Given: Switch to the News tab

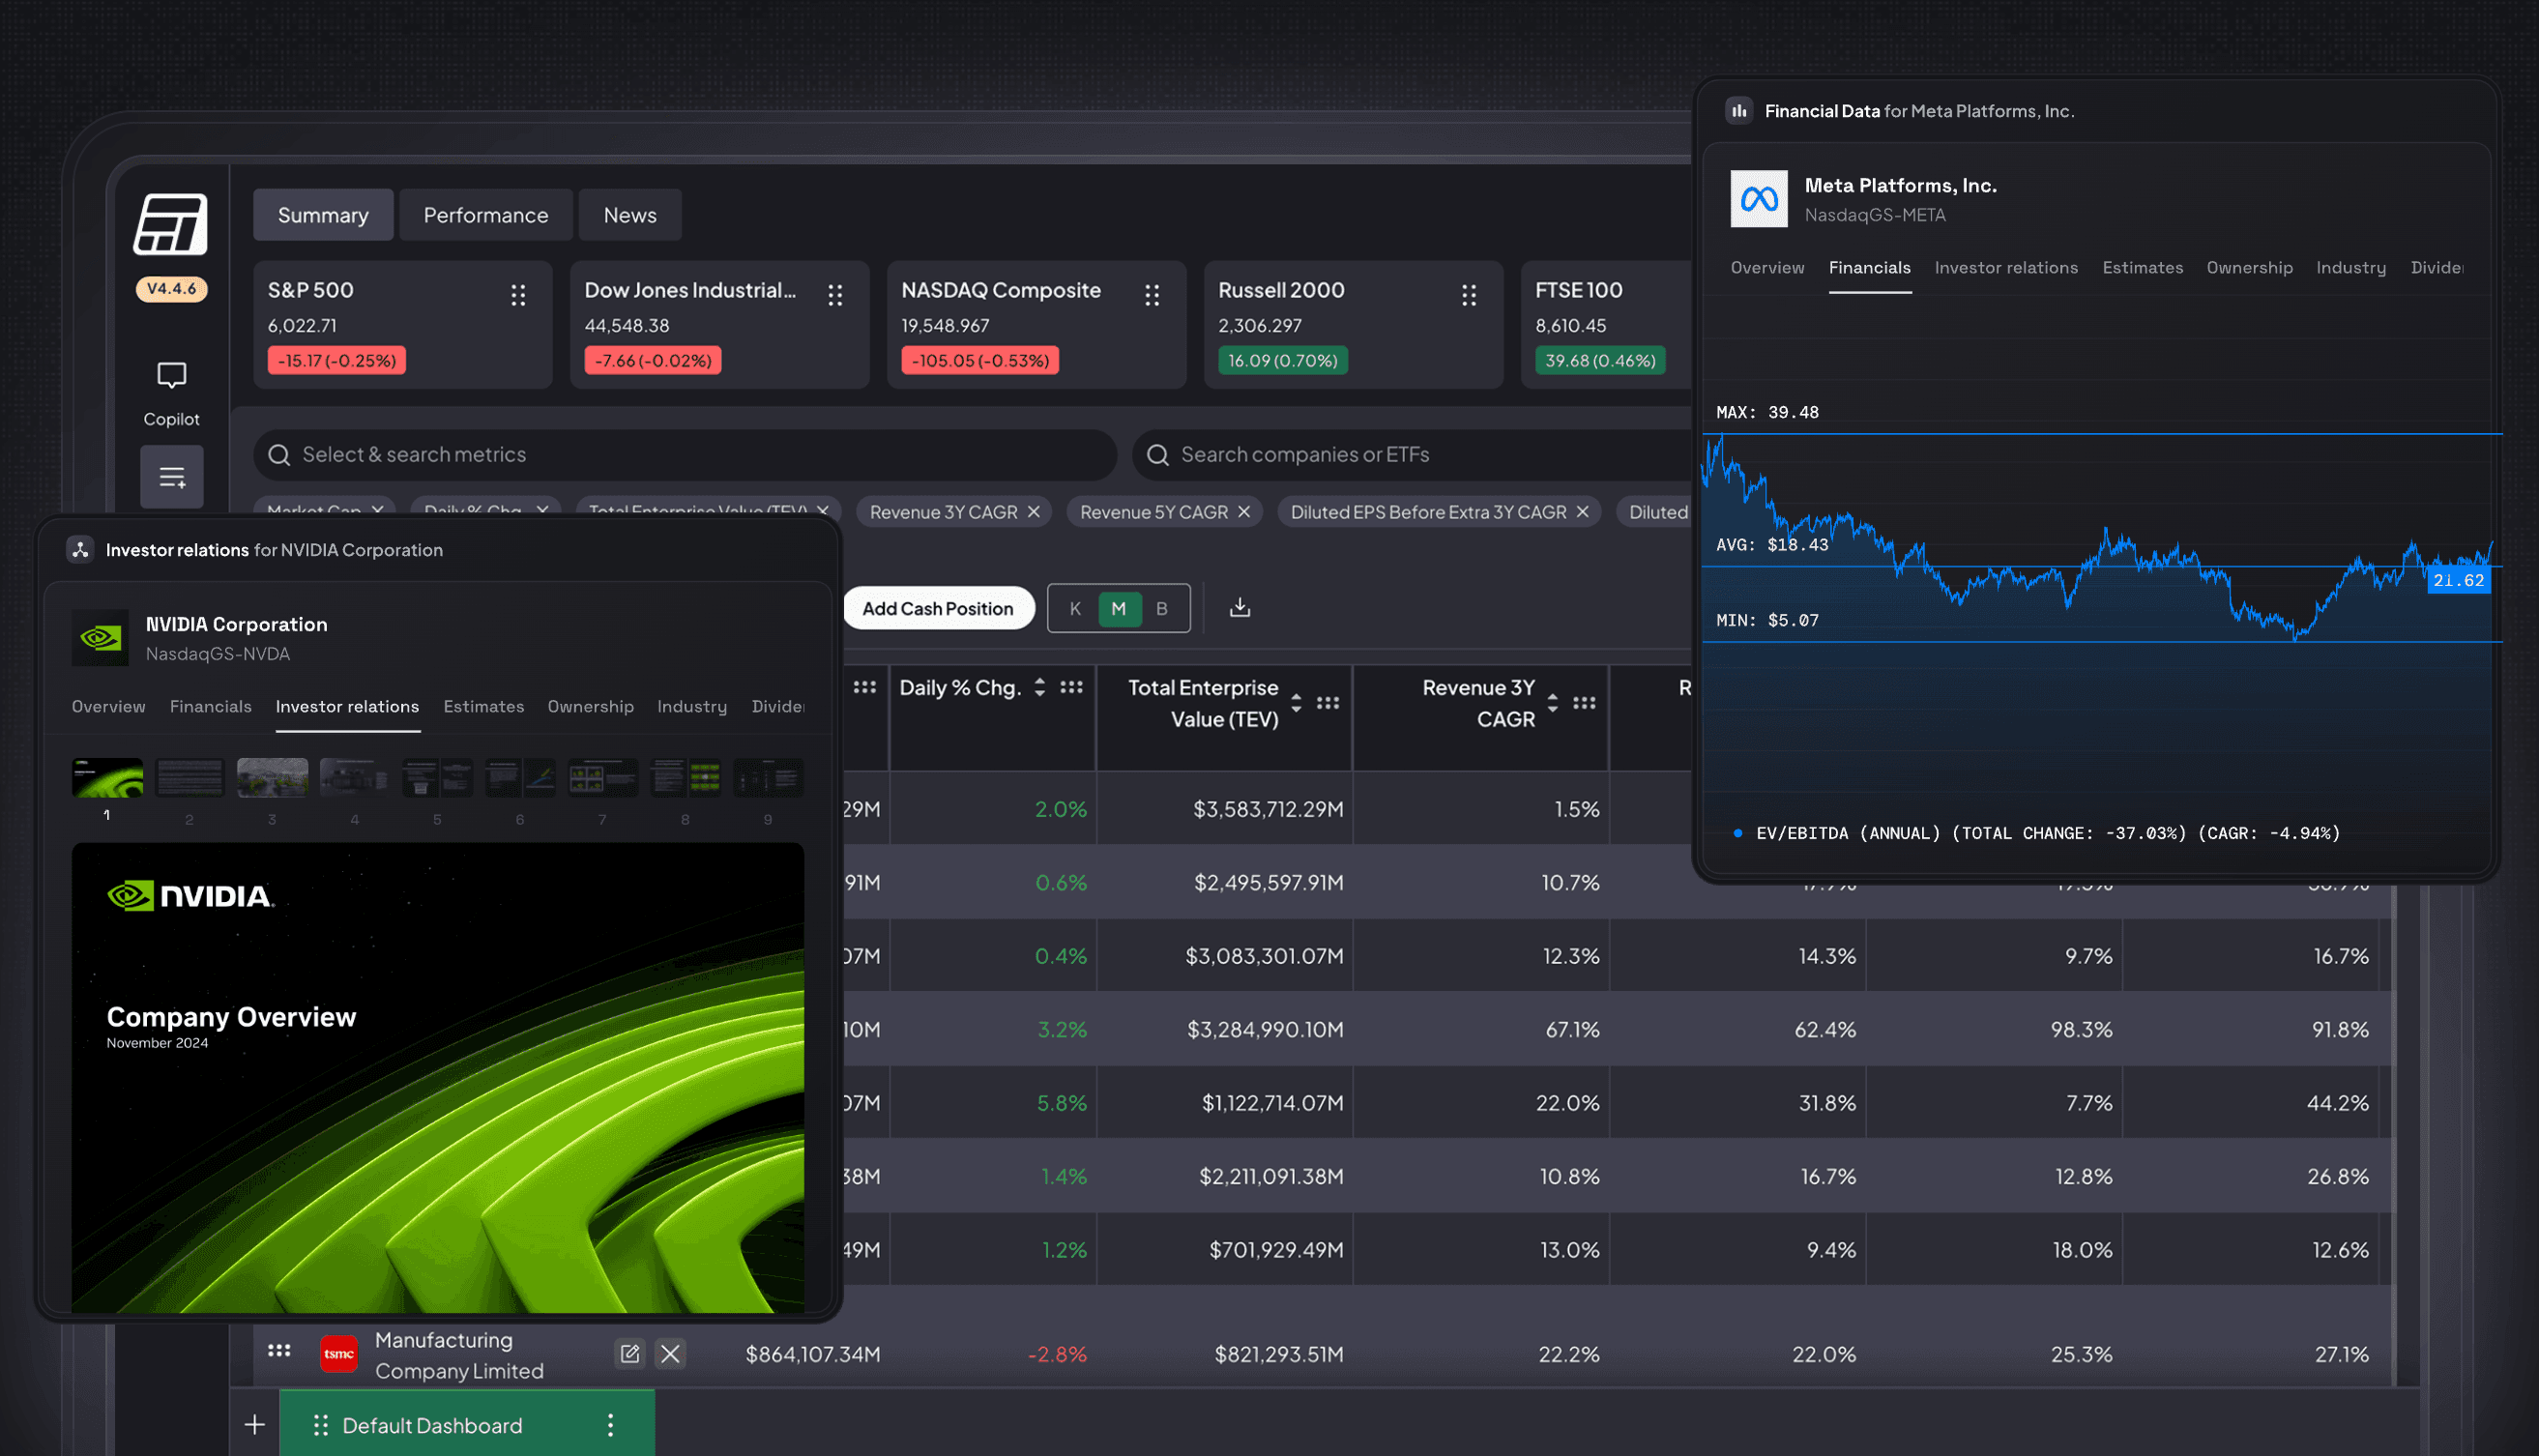Looking at the screenshot, I should (x=629, y=214).
